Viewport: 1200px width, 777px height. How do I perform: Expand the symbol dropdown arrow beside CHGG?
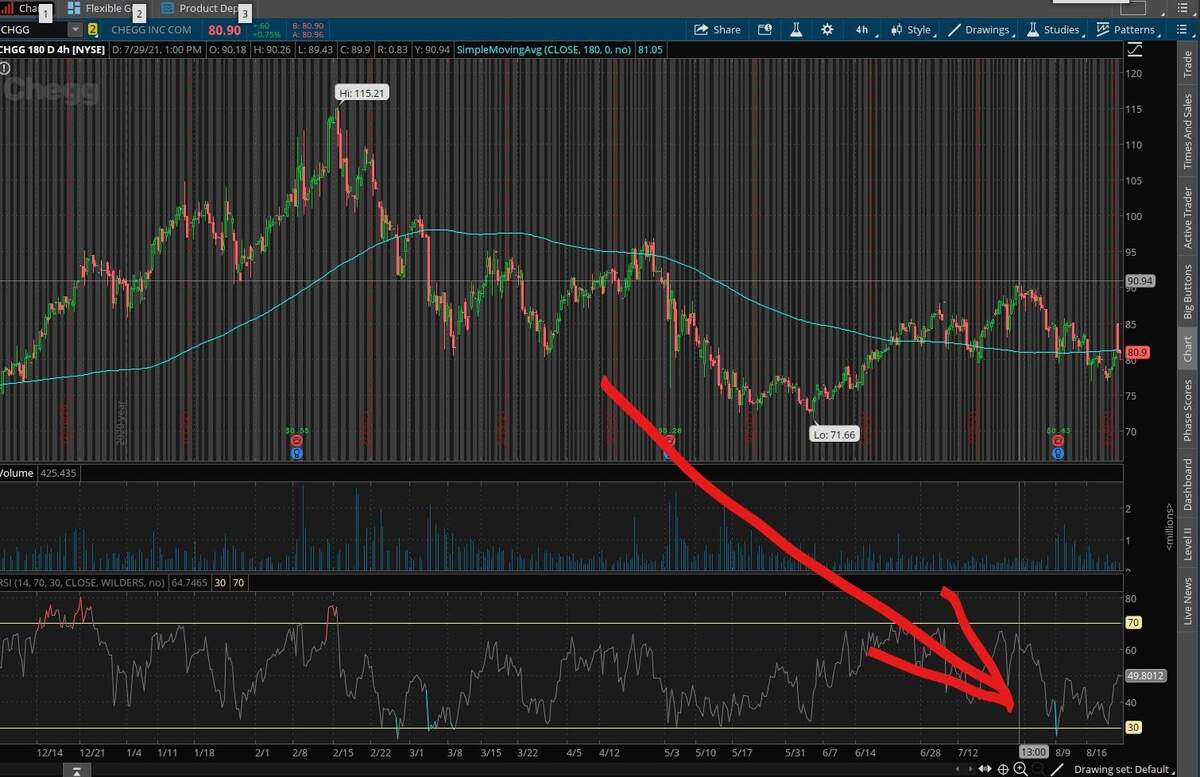point(76,30)
